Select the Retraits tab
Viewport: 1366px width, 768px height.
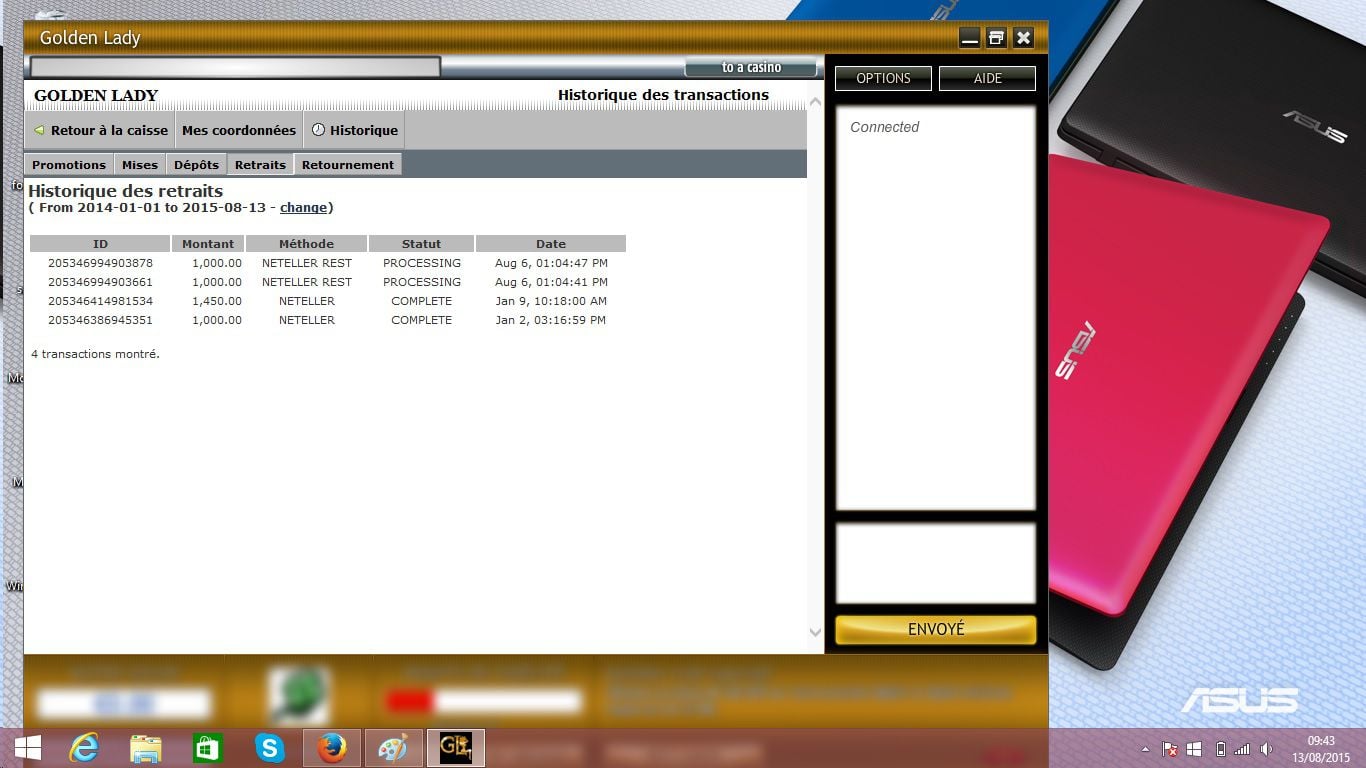tap(260, 165)
